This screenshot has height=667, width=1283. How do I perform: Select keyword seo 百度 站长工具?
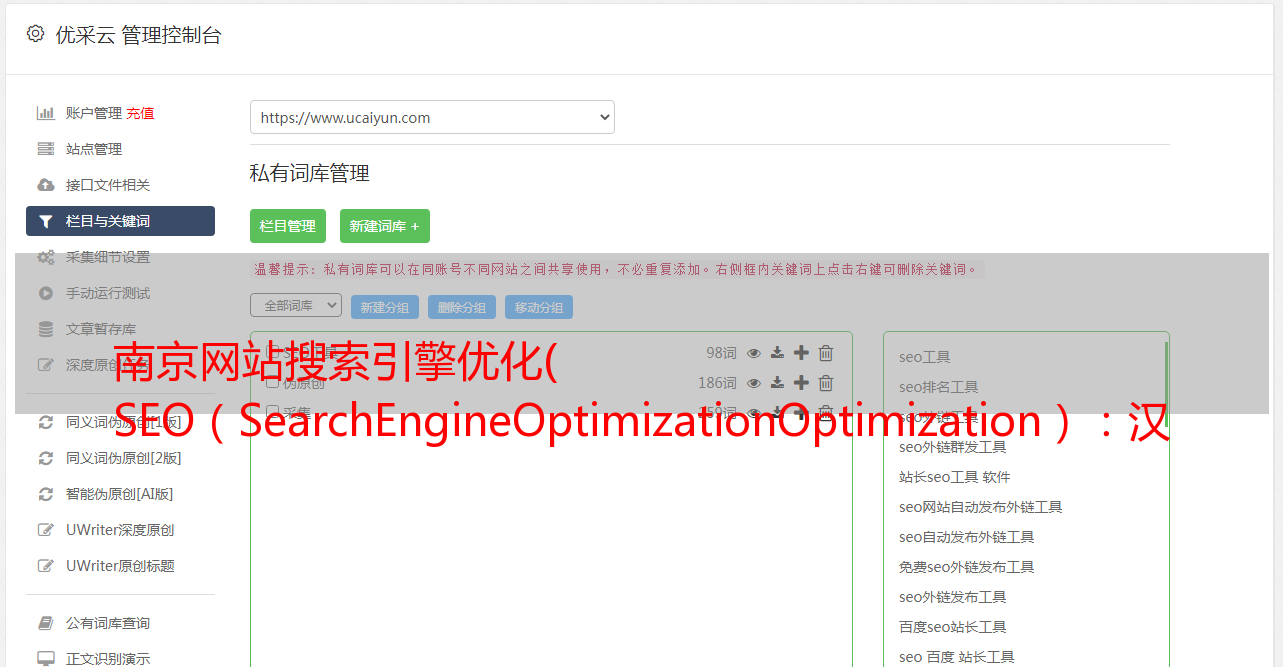(x=957, y=657)
